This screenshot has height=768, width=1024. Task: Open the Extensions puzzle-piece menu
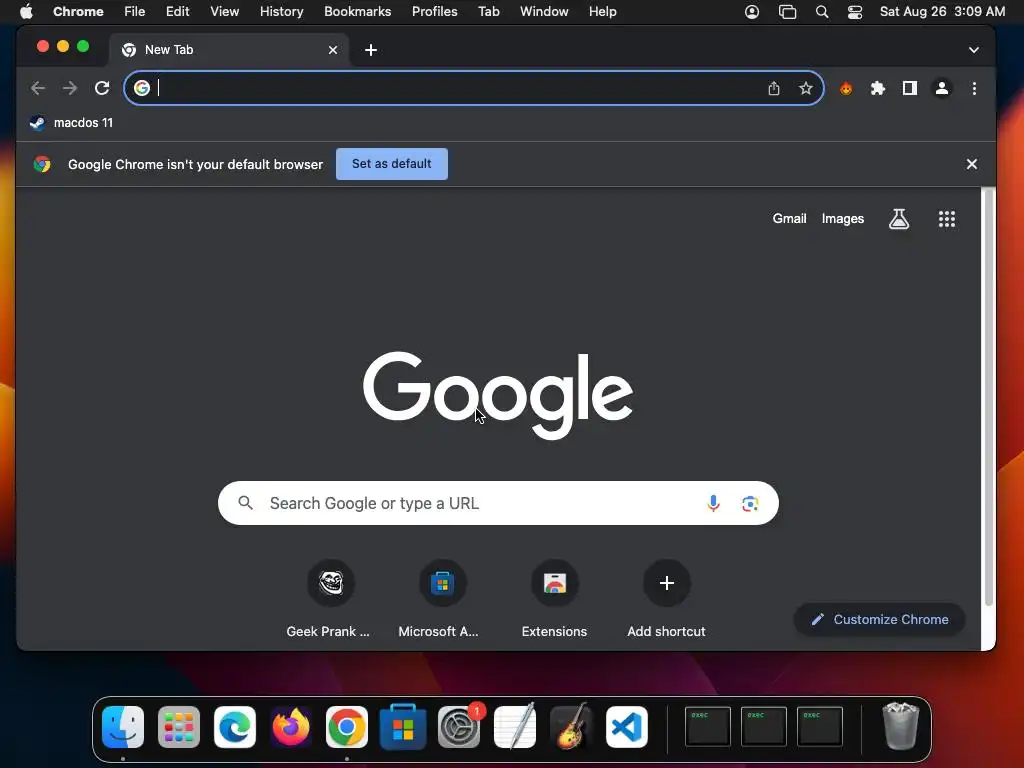878,88
